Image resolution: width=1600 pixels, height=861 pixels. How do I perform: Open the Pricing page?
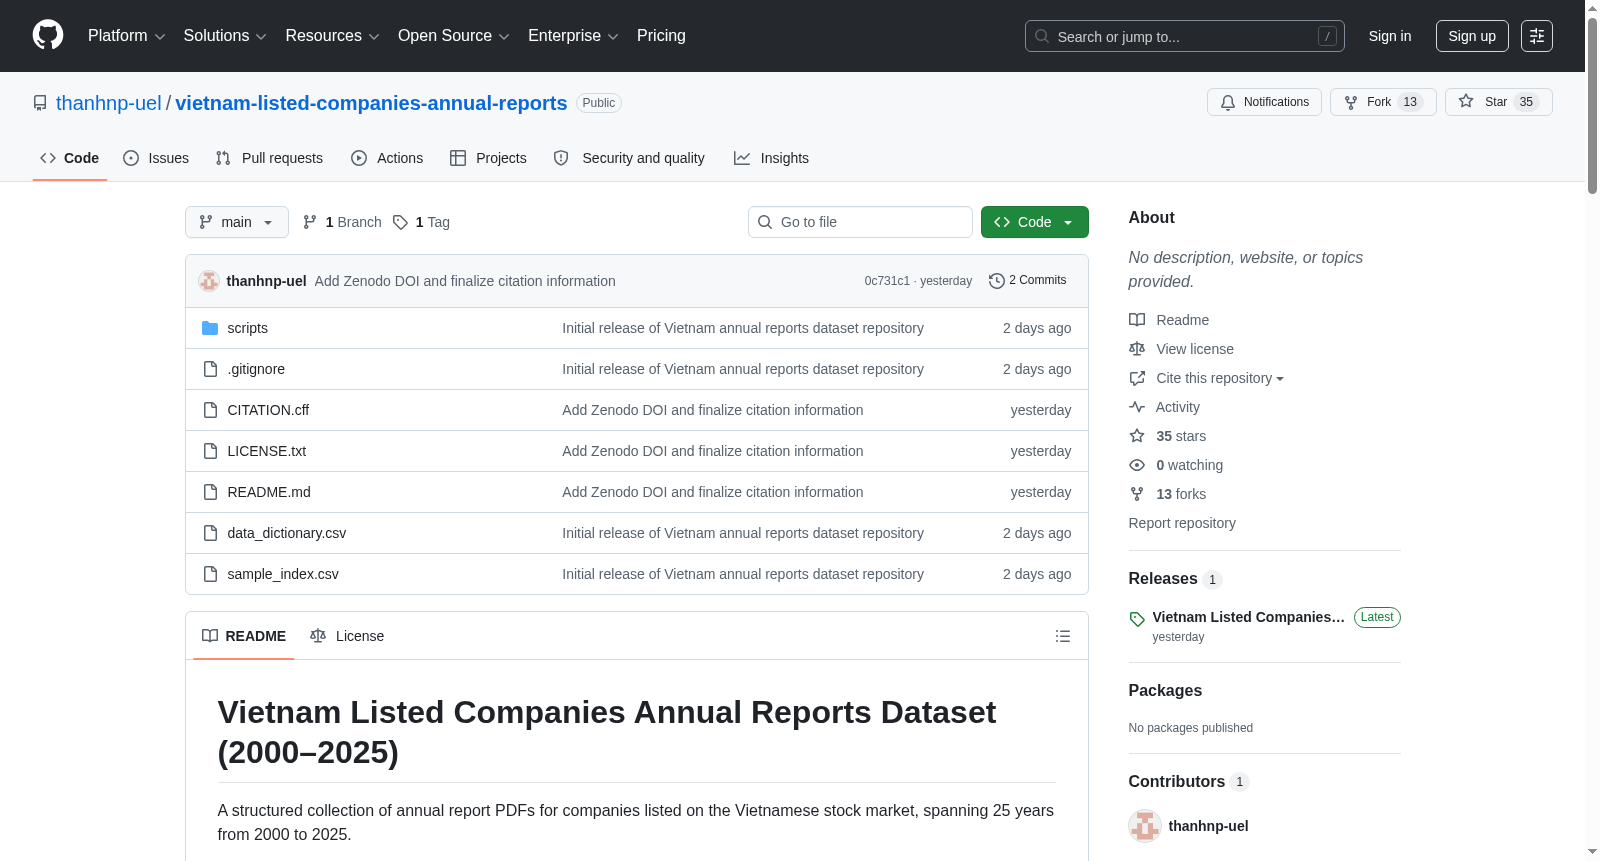(661, 36)
